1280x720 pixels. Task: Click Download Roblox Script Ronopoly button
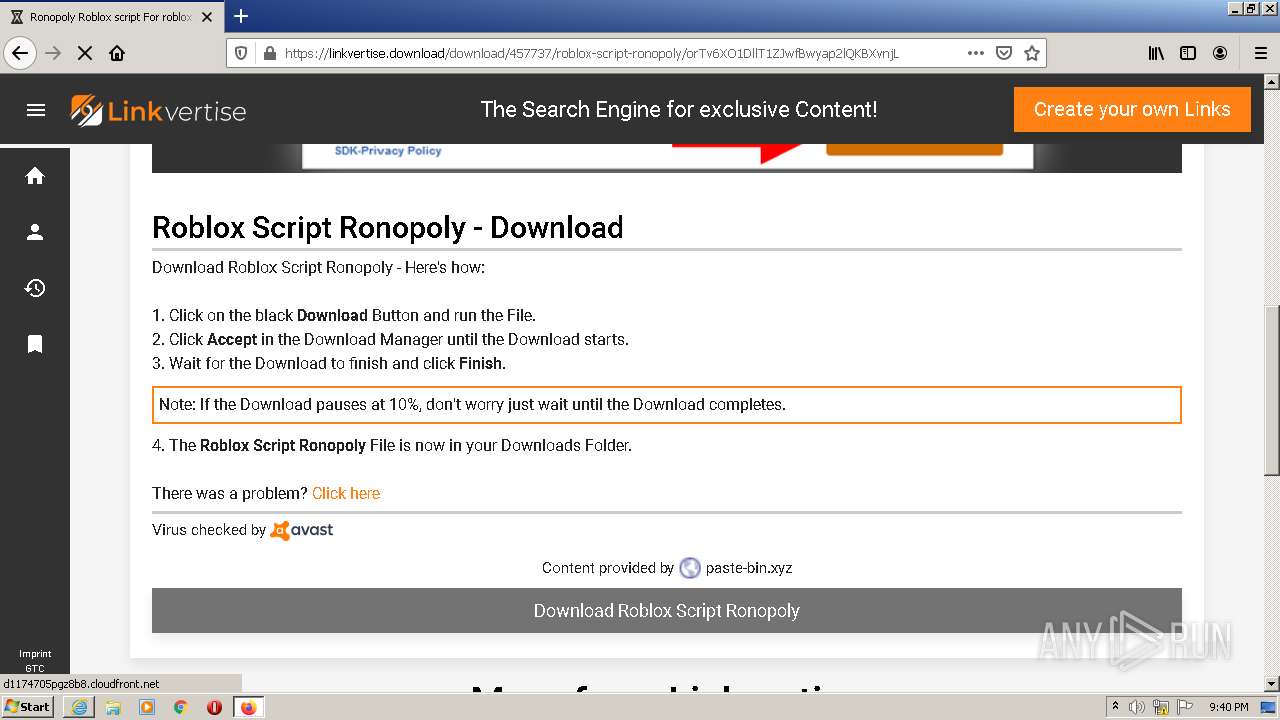[667, 610]
